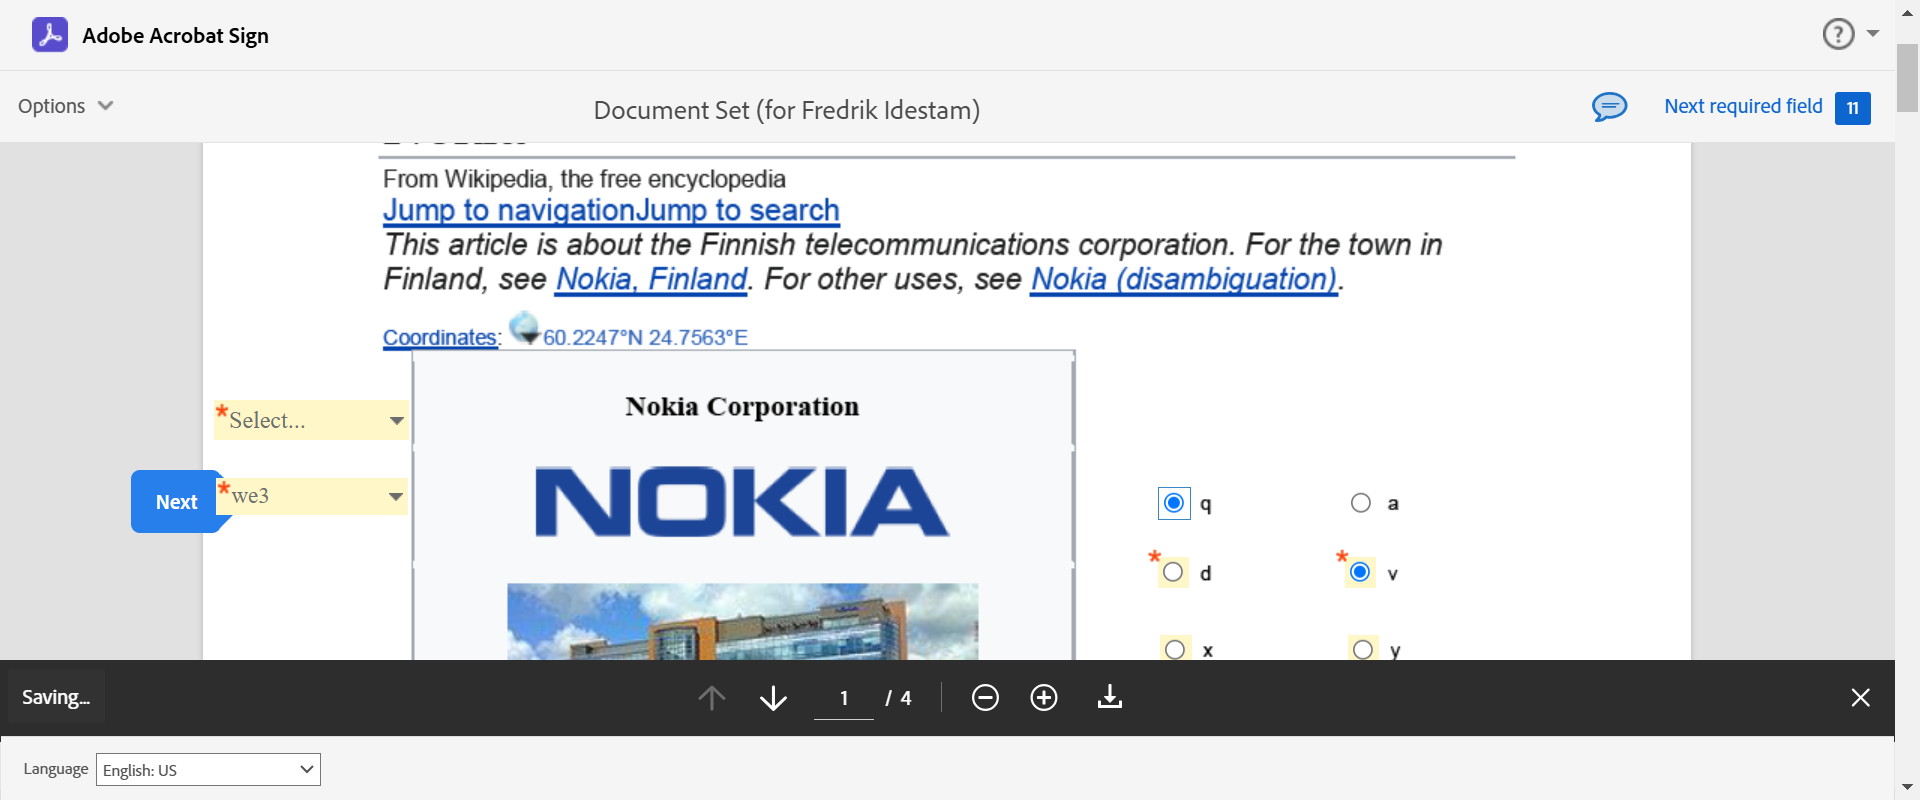Jump to Next required field
Image resolution: width=1920 pixels, height=800 pixels.
coord(1743,106)
